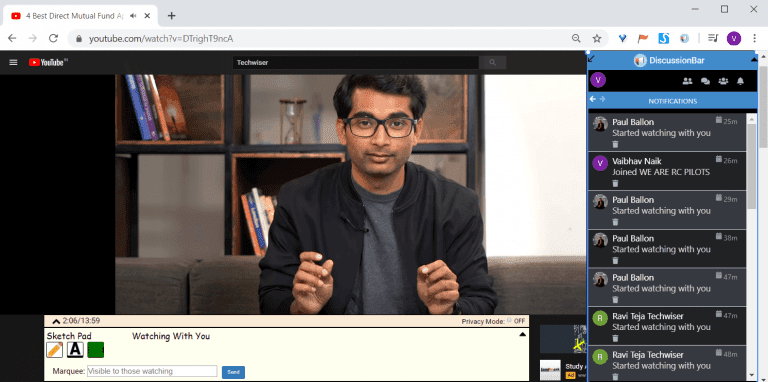Collapse the DiscussionBar with the top-right triangle
Image resolution: width=768 pixels, height=382 pixels.
754,60
